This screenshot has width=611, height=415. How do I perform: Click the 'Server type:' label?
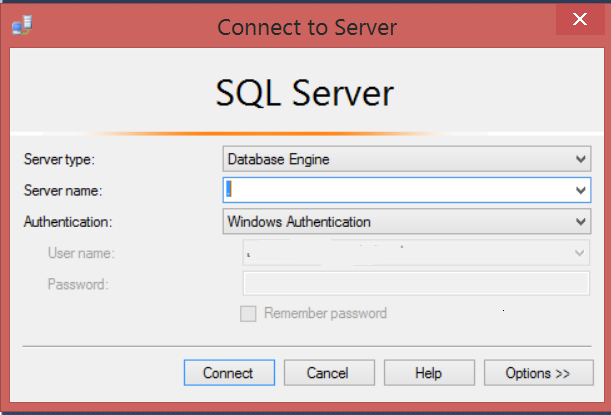[x=59, y=159]
